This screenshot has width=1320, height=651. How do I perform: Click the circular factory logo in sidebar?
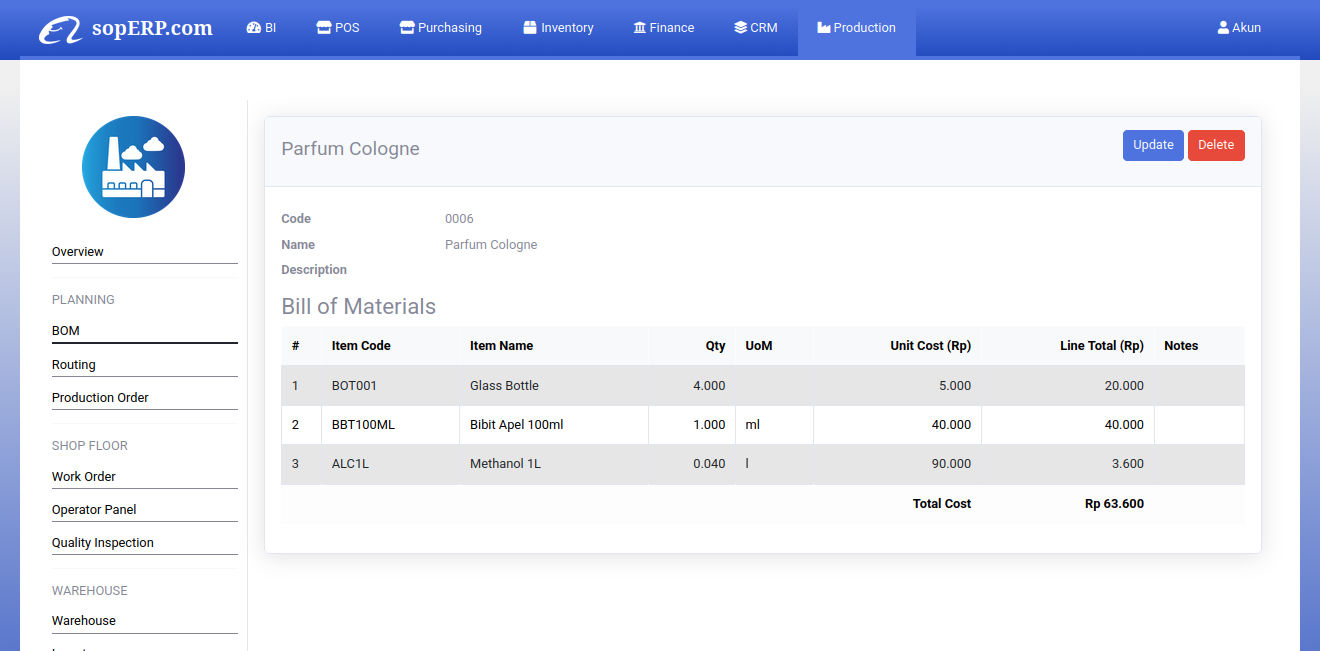click(x=133, y=166)
